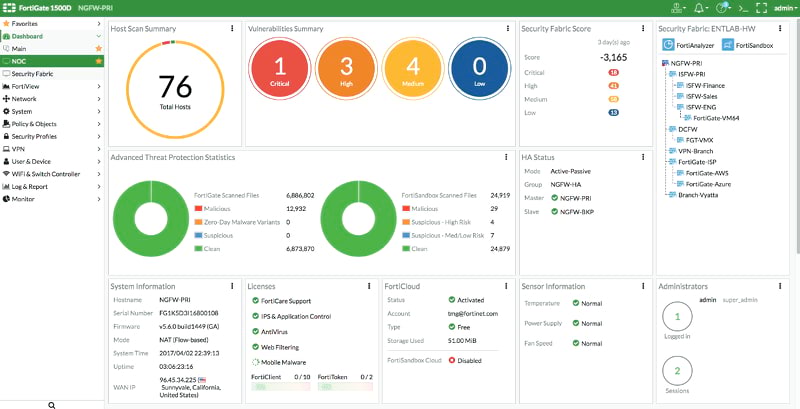Select Branch-Vyatta in fabric tree
The height and width of the screenshot is (409, 800).
pyautogui.click(x=693, y=195)
